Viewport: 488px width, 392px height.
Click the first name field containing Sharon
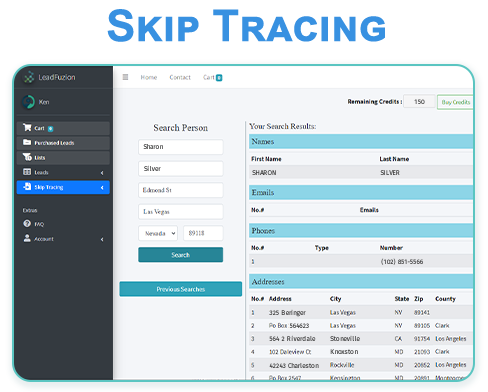click(181, 147)
